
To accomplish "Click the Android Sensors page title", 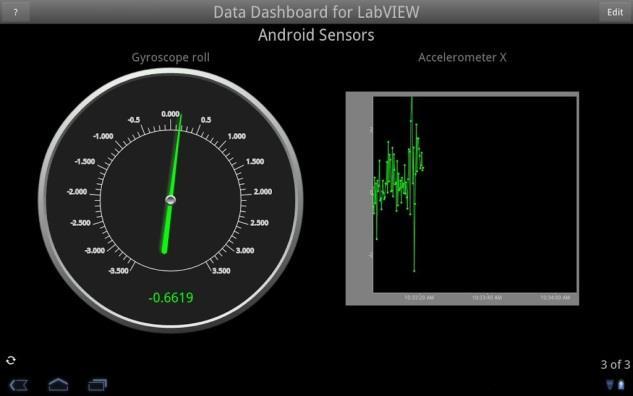I will click(x=316, y=35).
